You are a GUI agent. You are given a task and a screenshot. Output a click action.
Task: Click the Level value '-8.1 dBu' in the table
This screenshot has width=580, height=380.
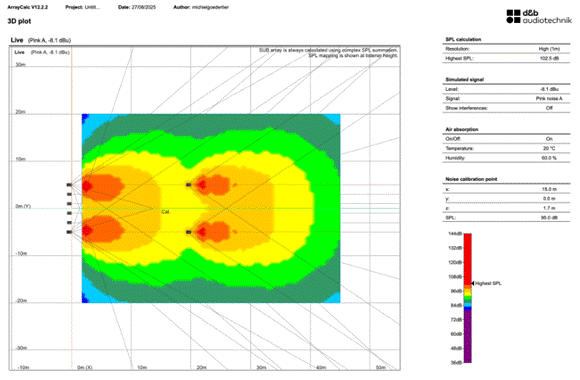coord(549,89)
